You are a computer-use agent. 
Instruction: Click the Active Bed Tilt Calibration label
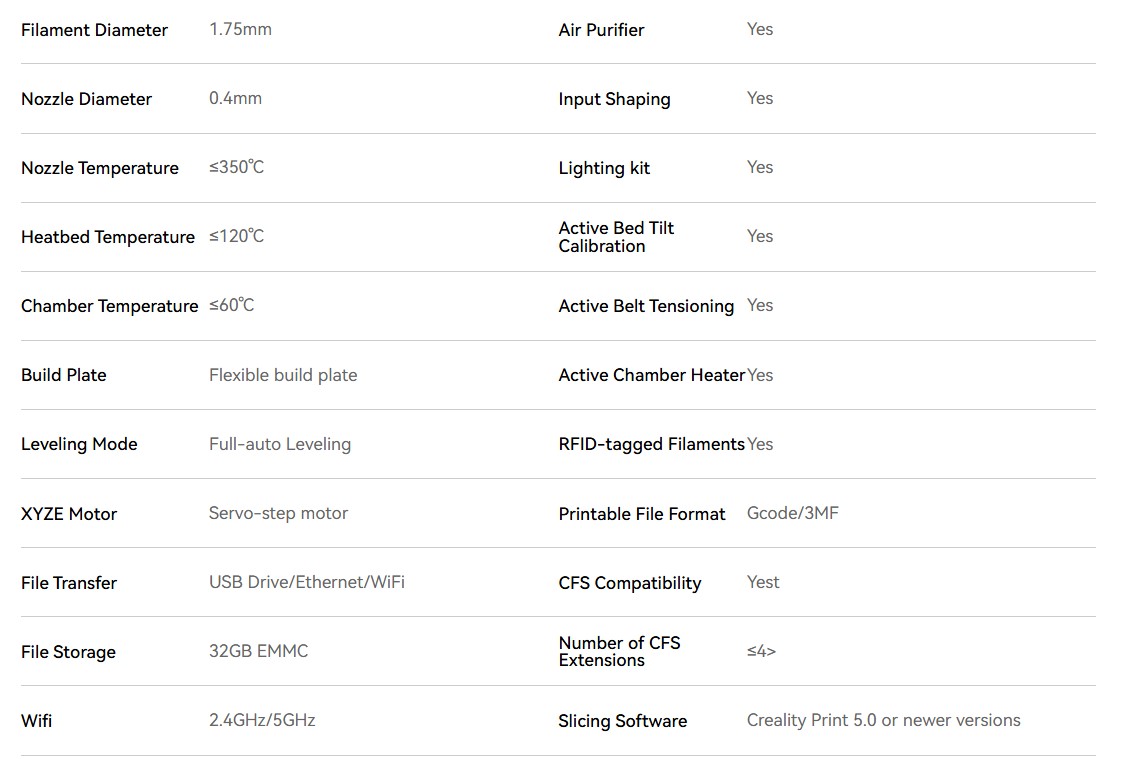(x=616, y=237)
